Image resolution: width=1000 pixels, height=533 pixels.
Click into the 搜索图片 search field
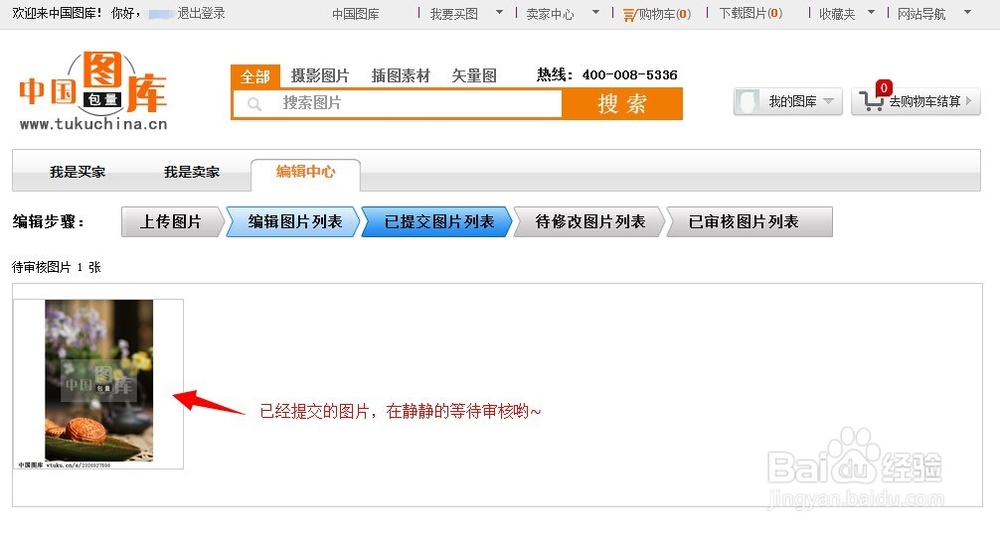(x=398, y=103)
